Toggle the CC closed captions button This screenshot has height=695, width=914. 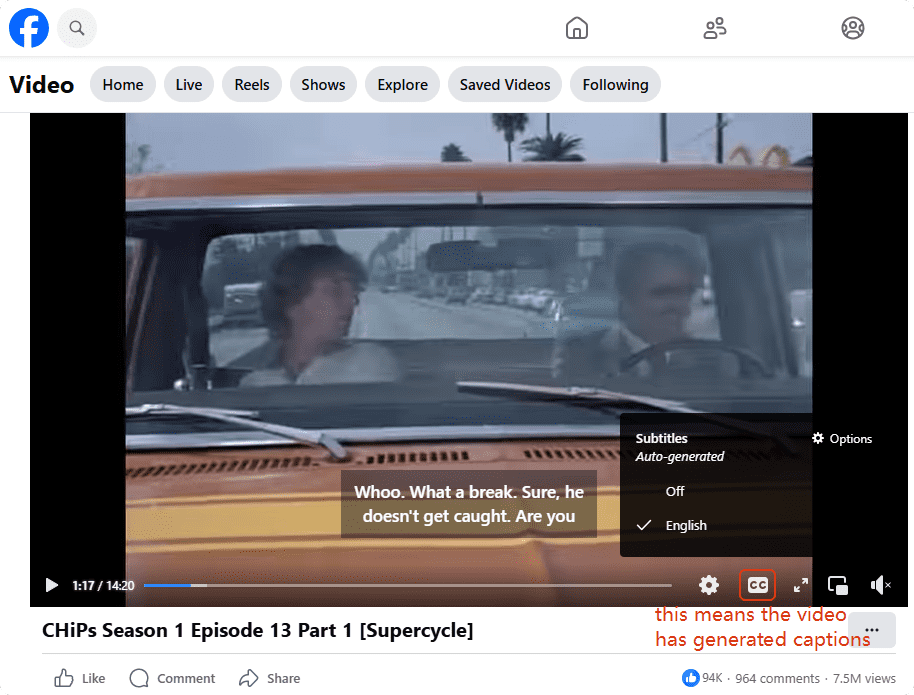click(758, 585)
